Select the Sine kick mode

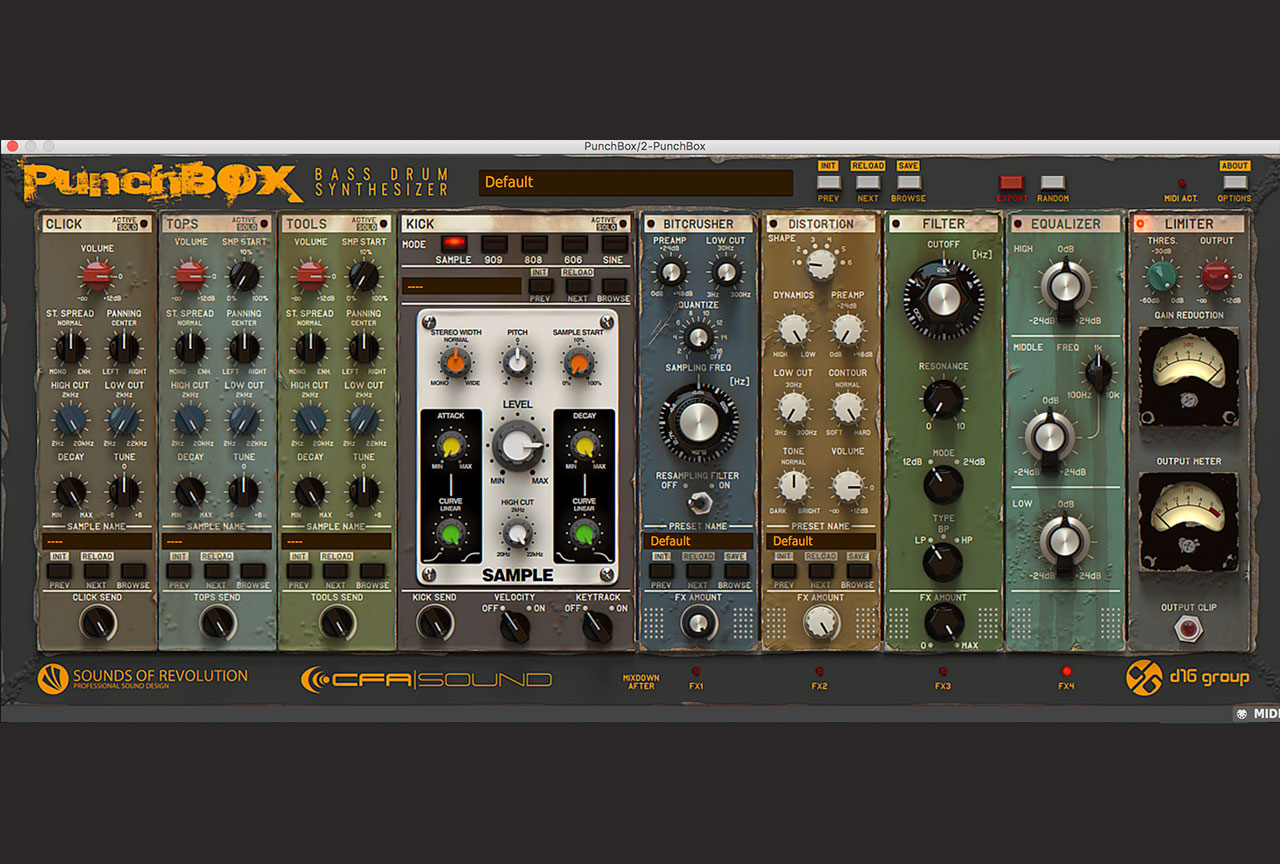point(614,243)
